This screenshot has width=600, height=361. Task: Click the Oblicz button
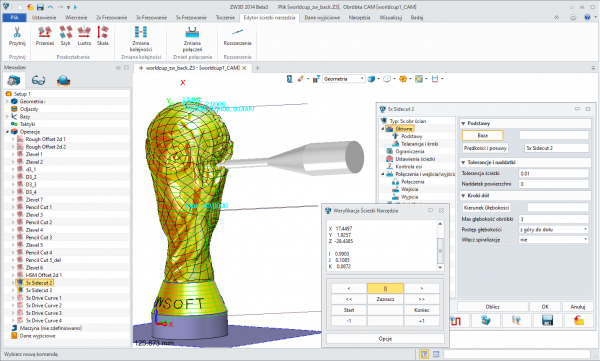pos(492,307)
